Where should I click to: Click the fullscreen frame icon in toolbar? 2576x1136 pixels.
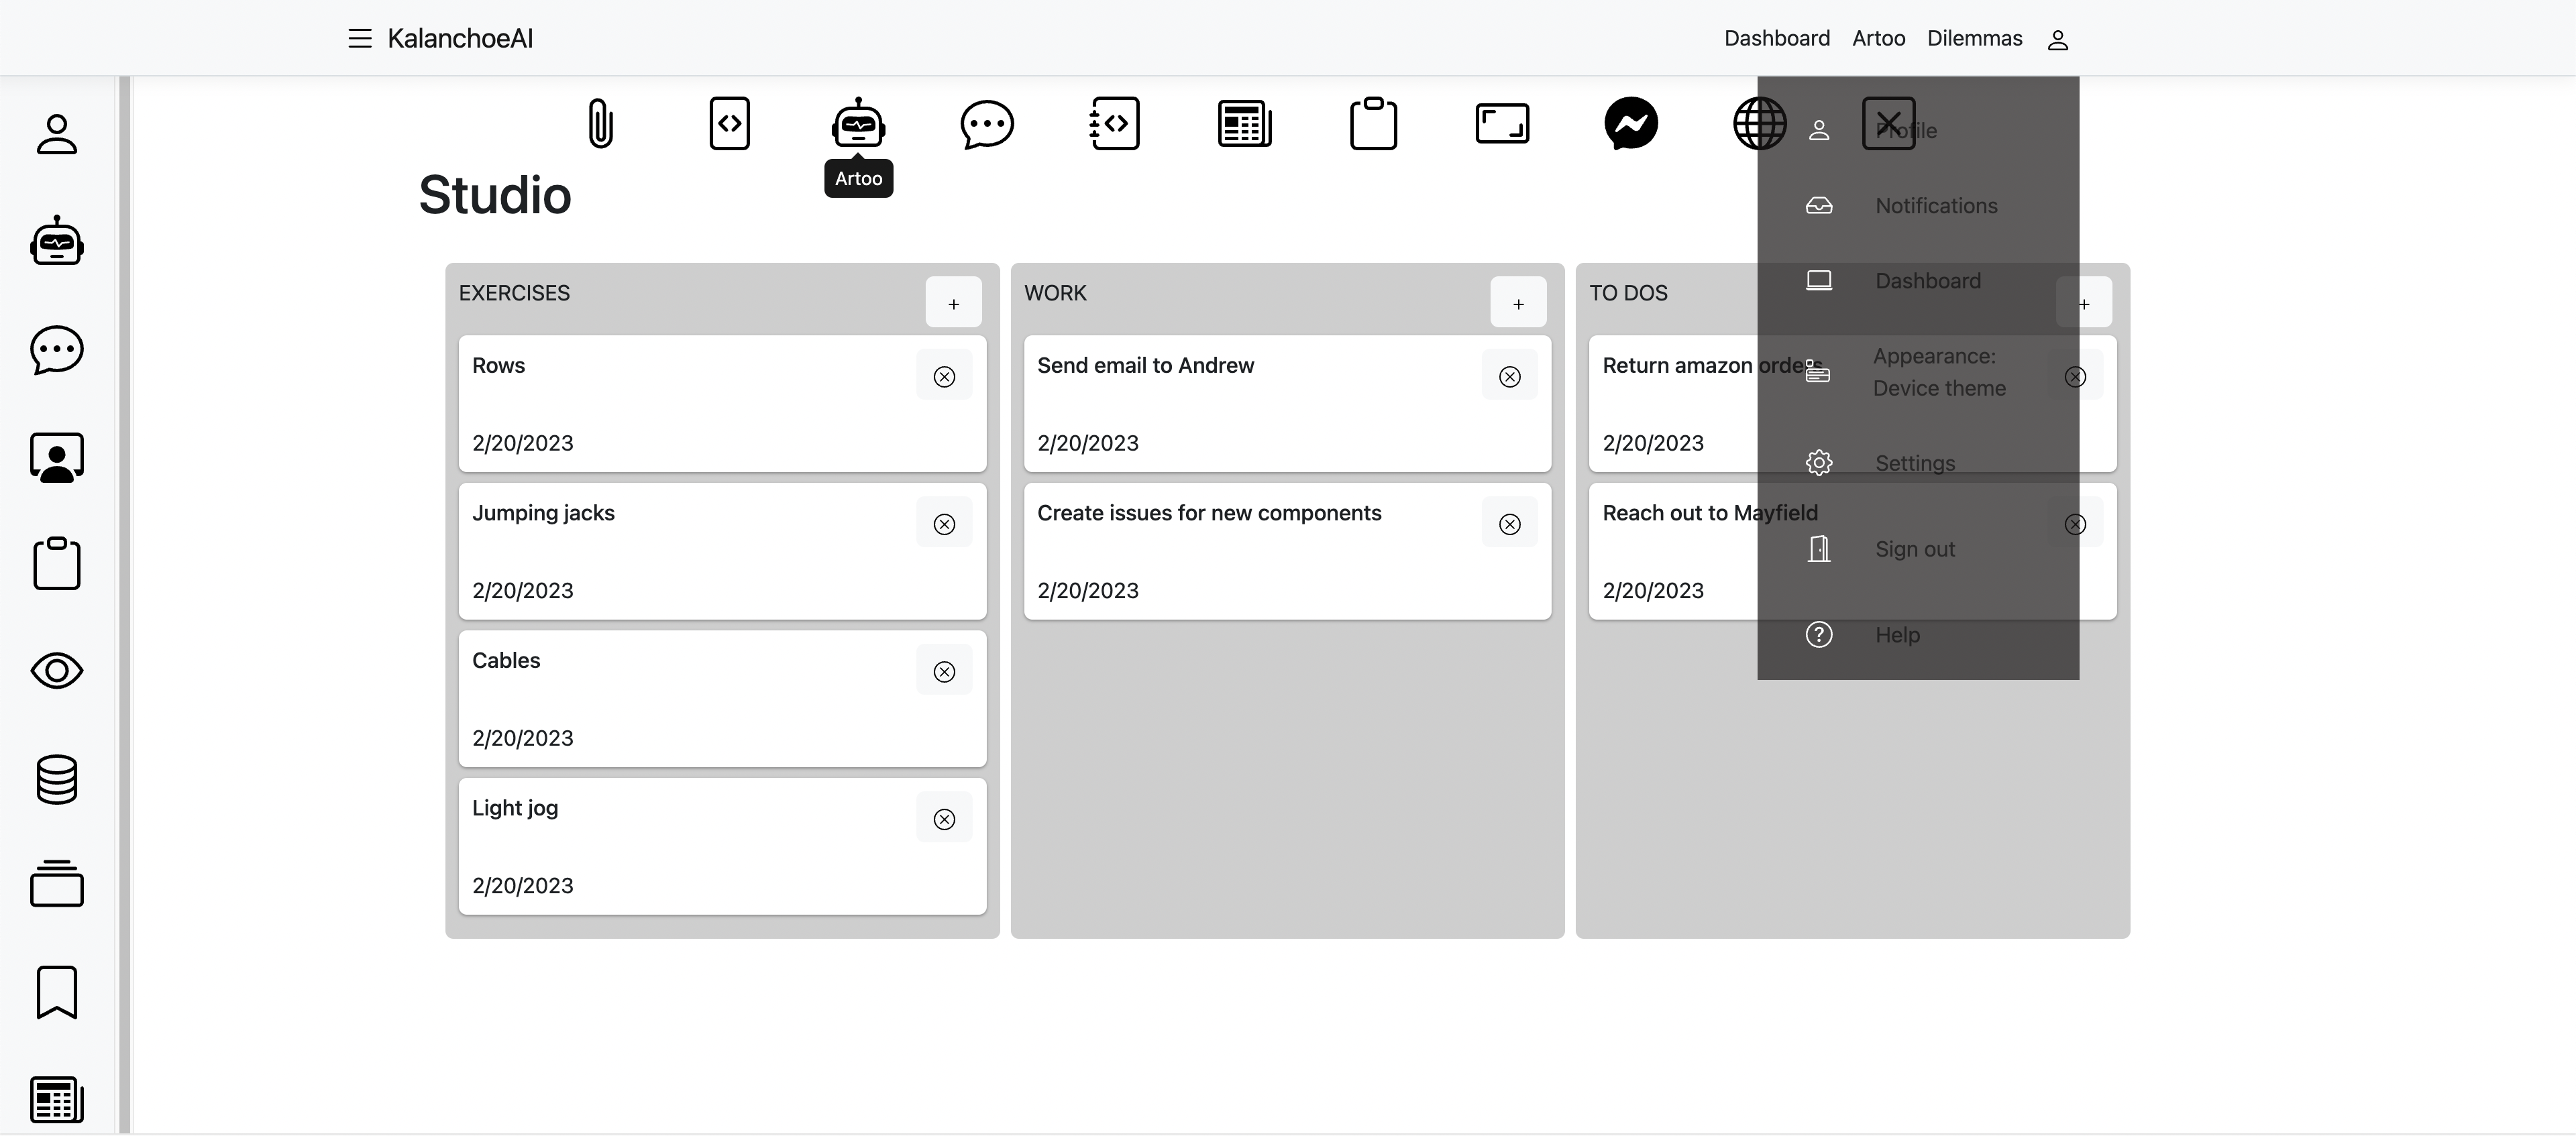tap(1502, 124)
